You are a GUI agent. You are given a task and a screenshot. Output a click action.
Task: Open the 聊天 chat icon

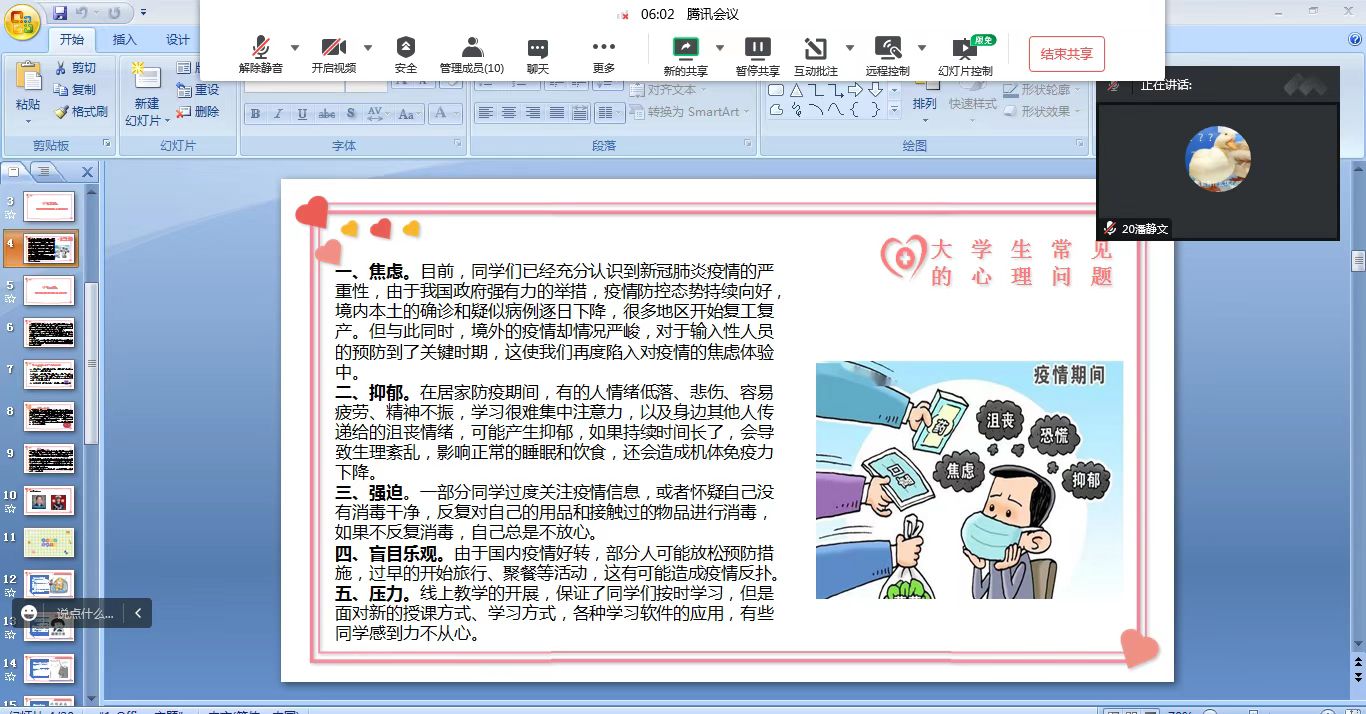[538, 53]
